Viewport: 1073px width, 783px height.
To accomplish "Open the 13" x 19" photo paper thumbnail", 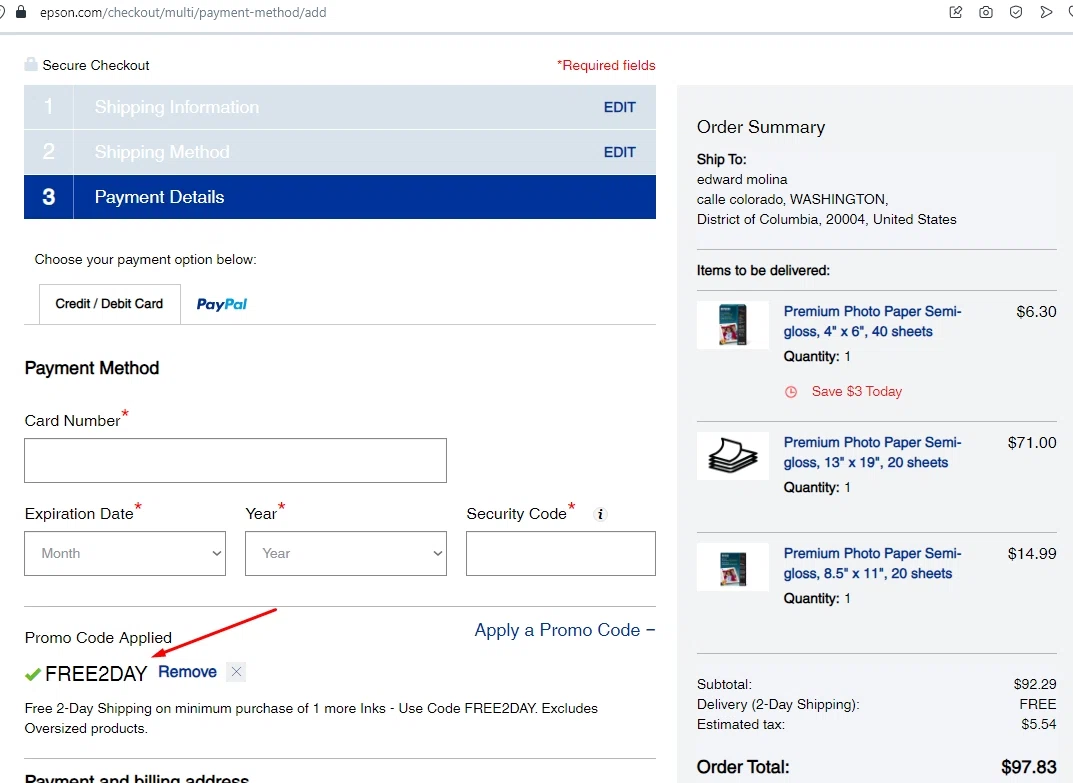I will tap(733, 456).
